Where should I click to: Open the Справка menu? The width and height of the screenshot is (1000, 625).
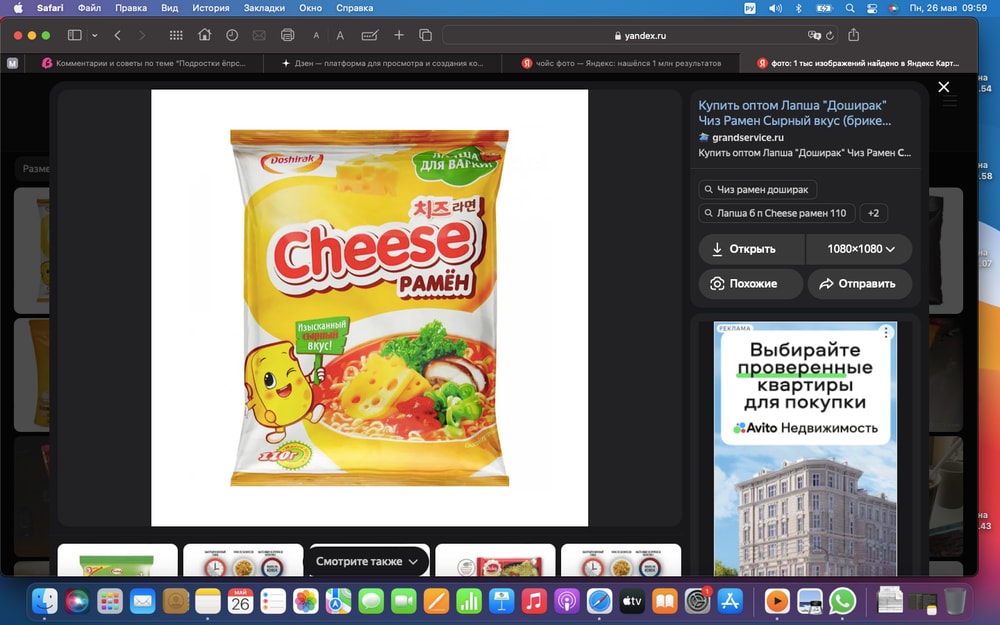(x=354, y=8)
